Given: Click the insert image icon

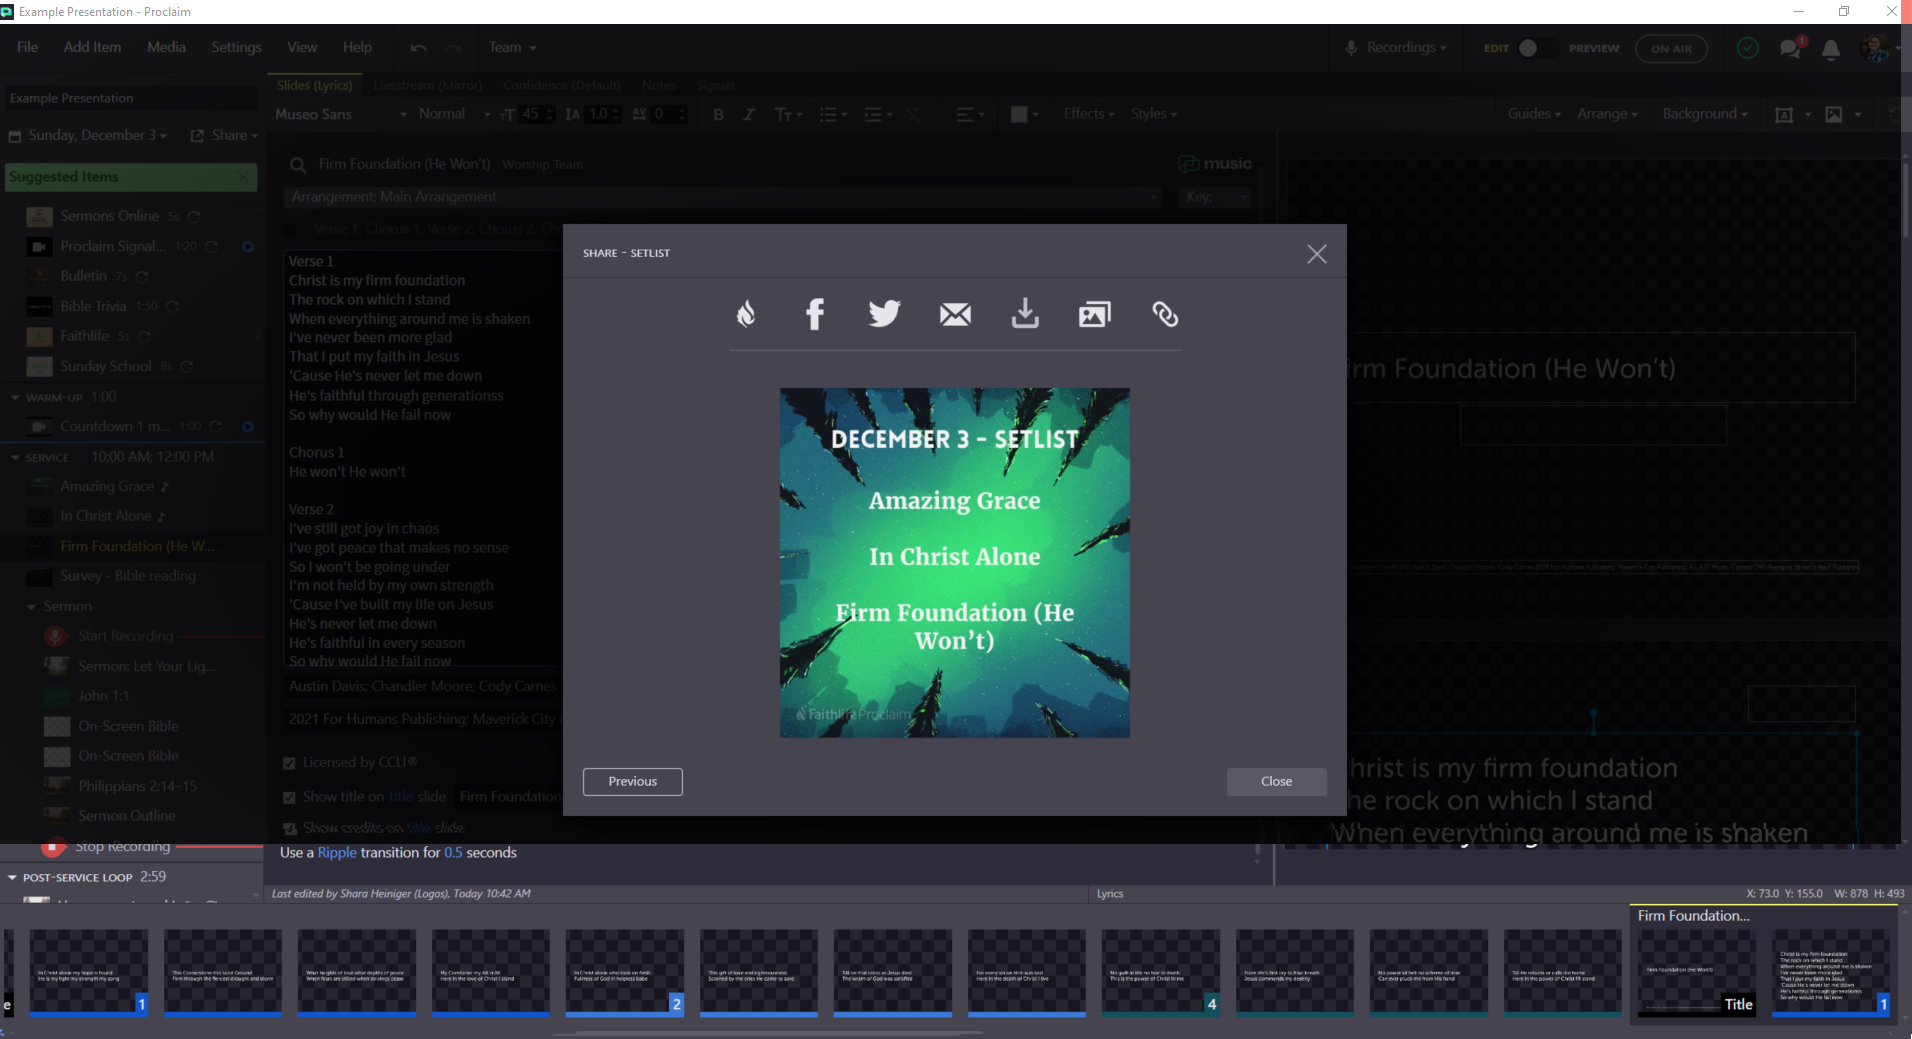Looking at the screenshot, I should coord(1834,115).
